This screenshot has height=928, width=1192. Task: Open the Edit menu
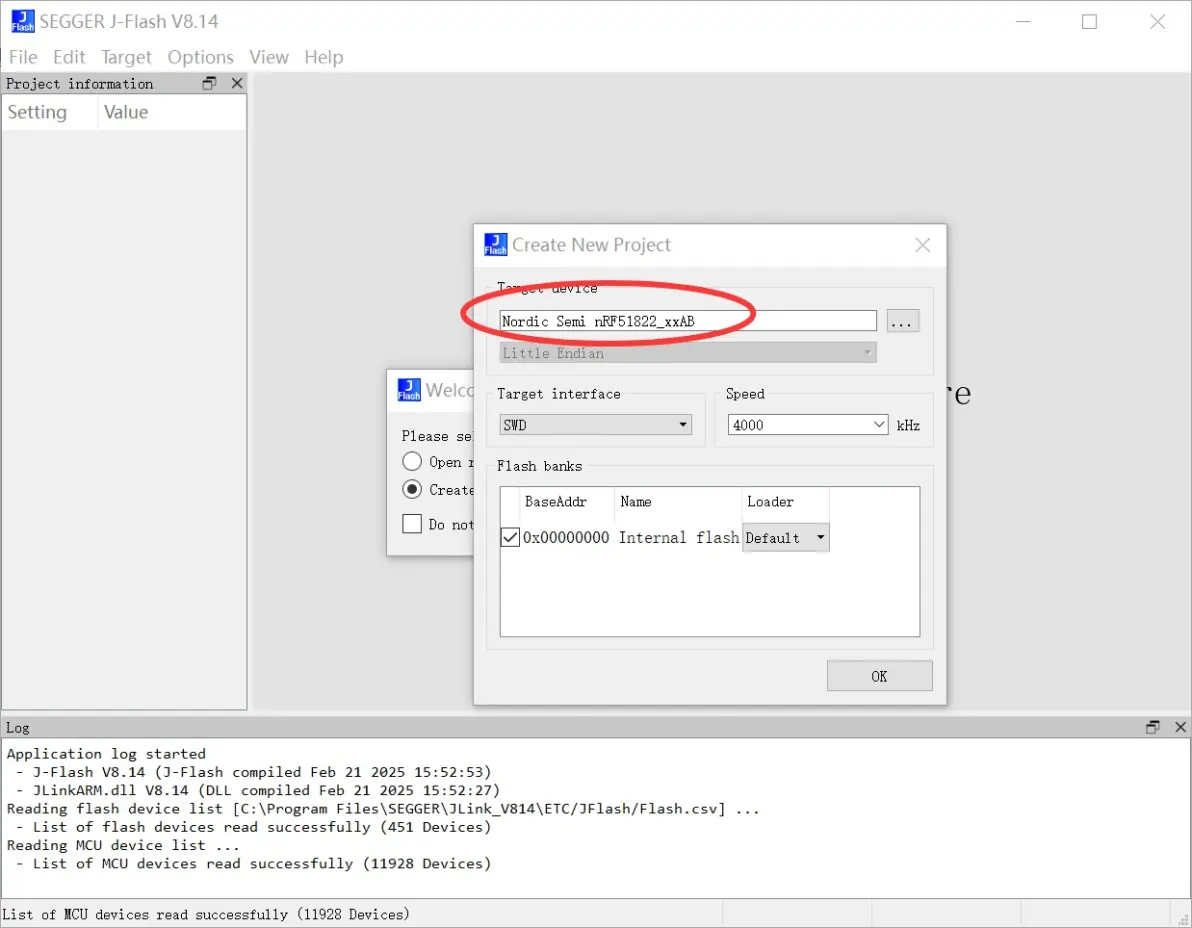[69, 57]
